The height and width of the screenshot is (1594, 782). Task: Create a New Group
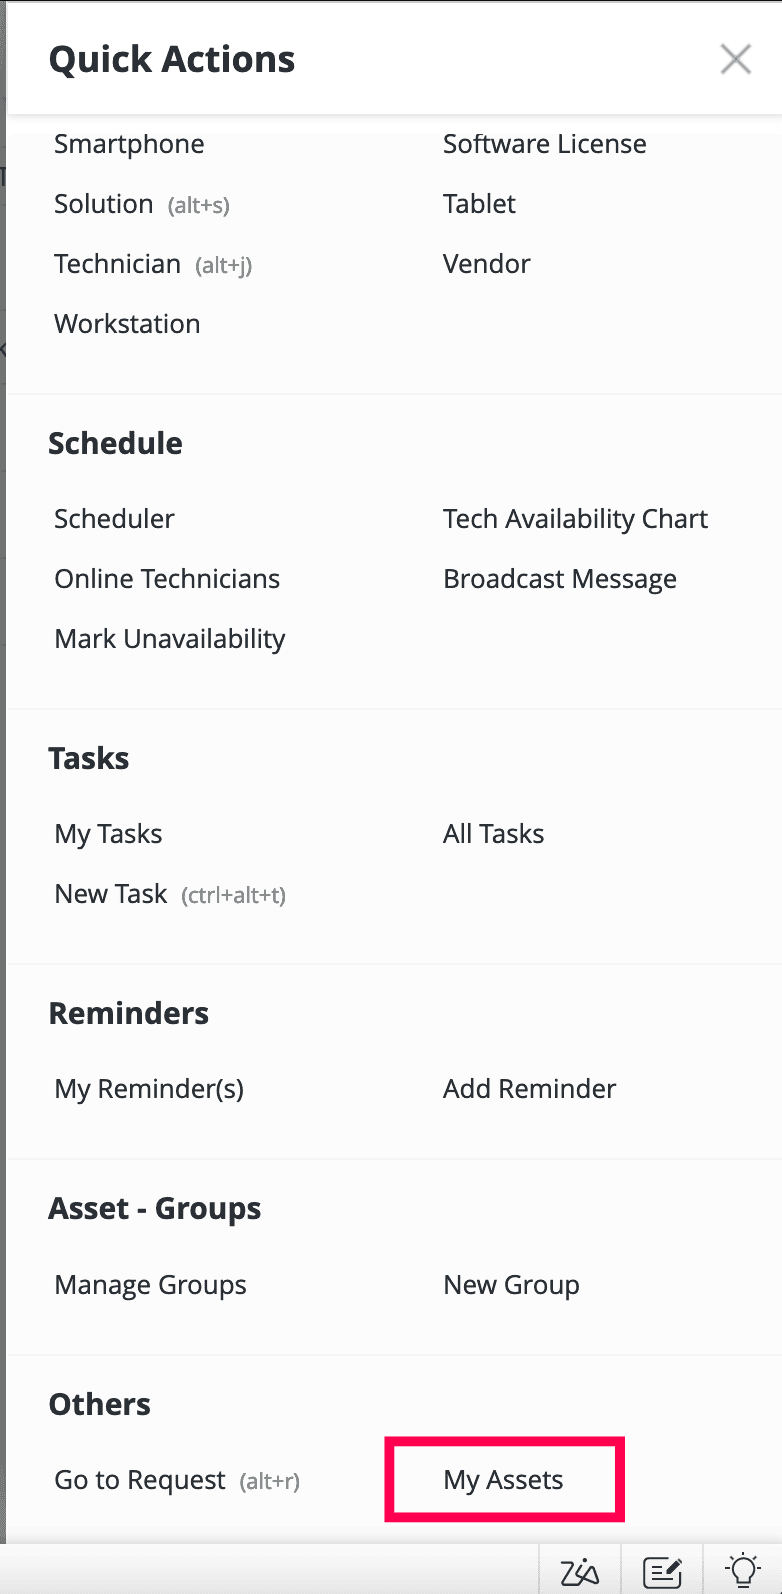[511, 1285]
